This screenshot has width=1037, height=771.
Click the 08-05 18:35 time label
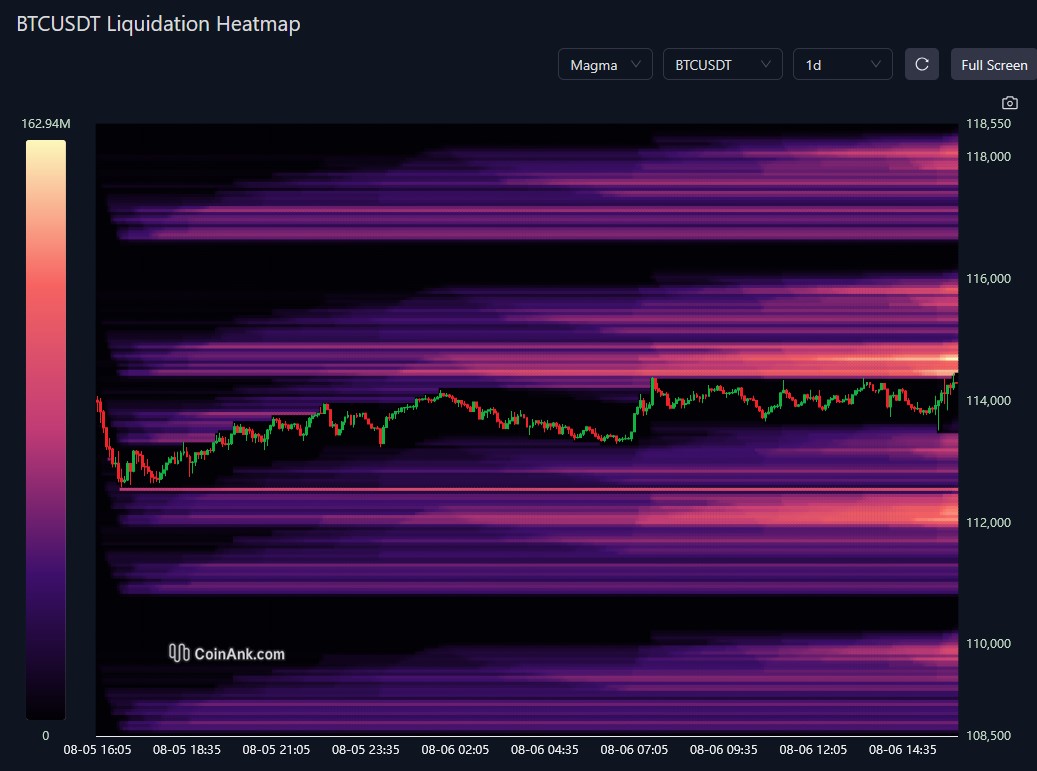pos(187,750)
